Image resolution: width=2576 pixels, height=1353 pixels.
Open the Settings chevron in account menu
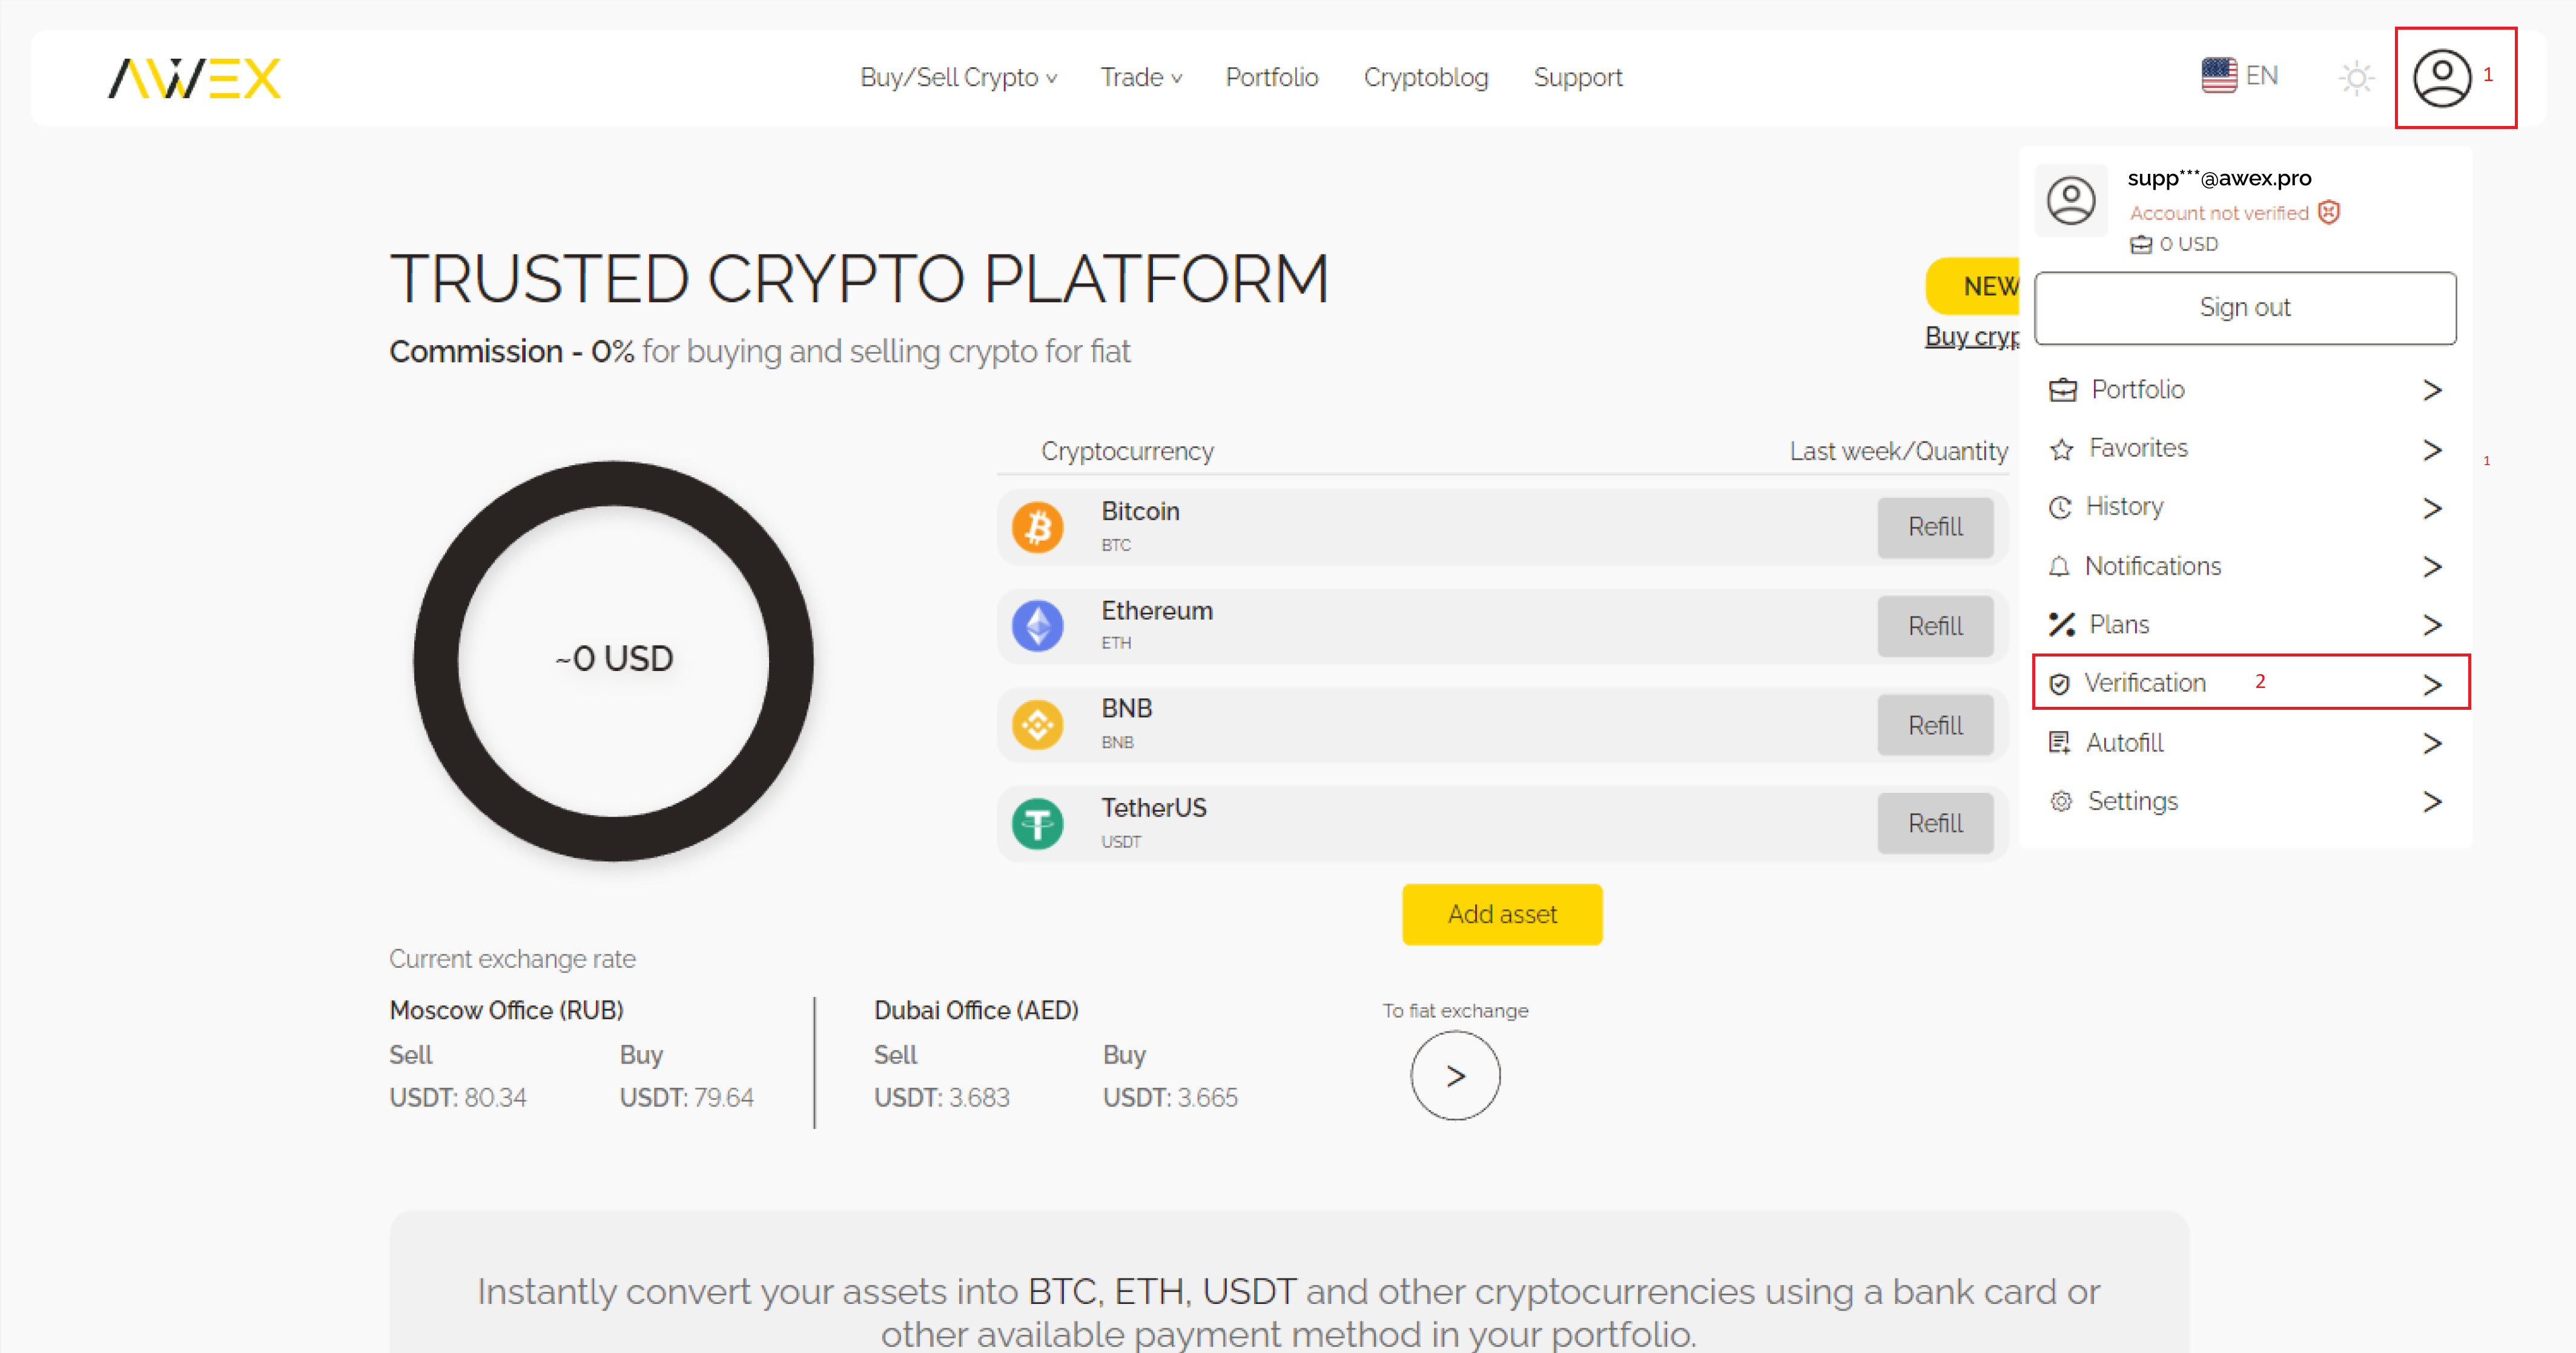click(x=2431, y=801)
